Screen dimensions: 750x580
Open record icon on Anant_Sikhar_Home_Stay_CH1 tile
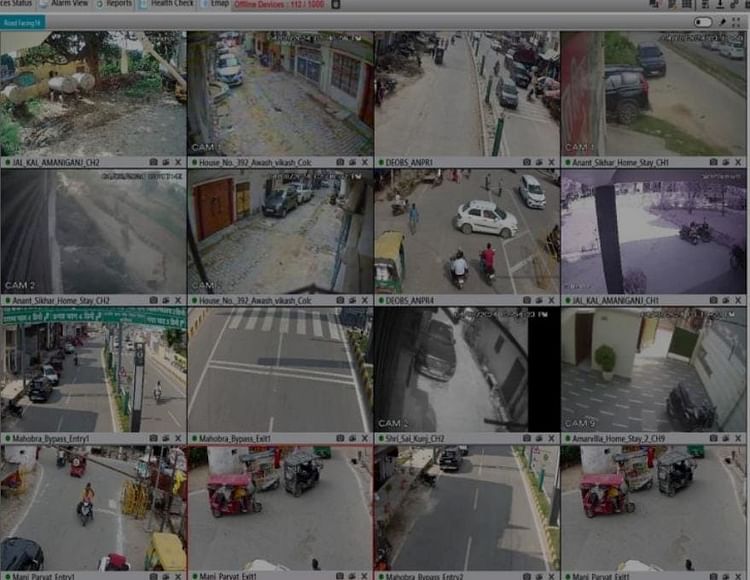pyautogui.click(x=726, y=161)
